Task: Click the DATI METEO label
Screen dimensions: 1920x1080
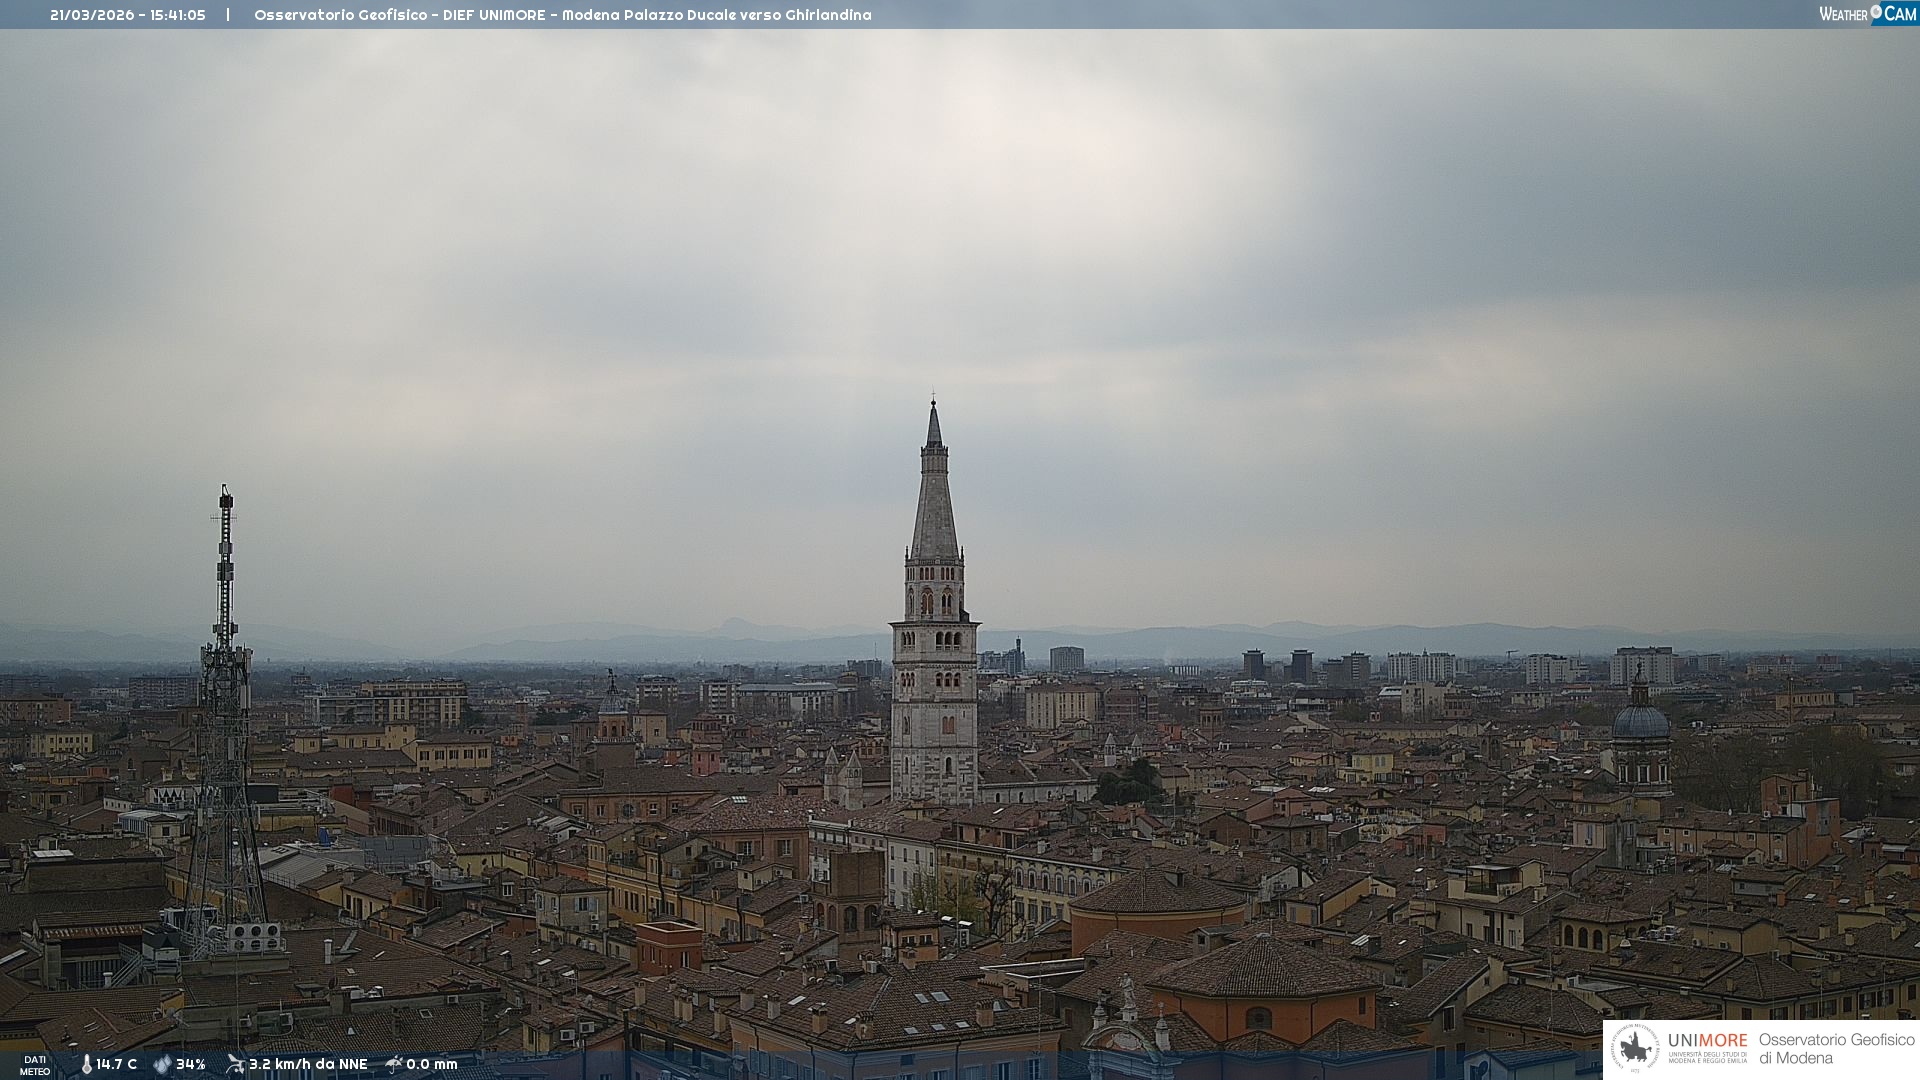Action: pos(35,1065)
